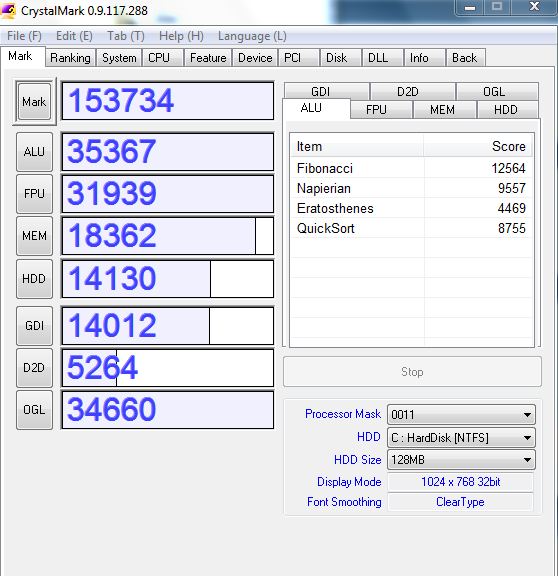The image size is (558, 576).
Task: Launch the OGL benchmark button
Action: pos(35,410)
